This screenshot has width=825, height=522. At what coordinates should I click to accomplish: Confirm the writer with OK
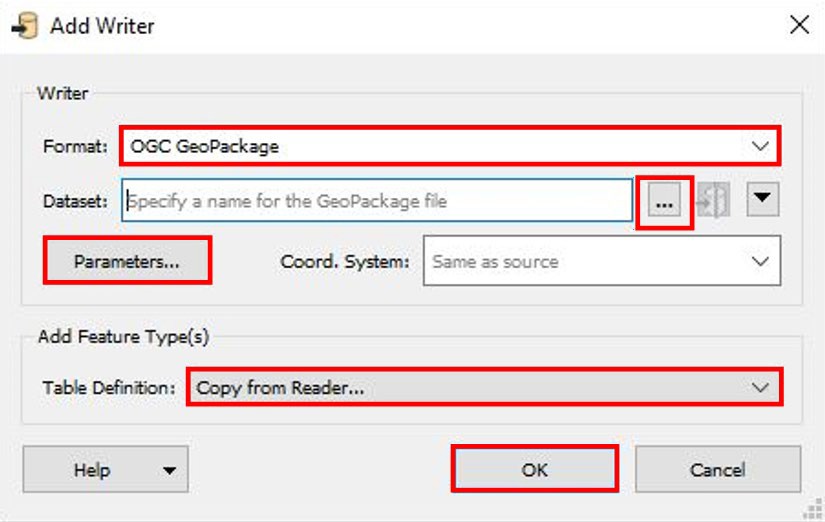point(535,469)
